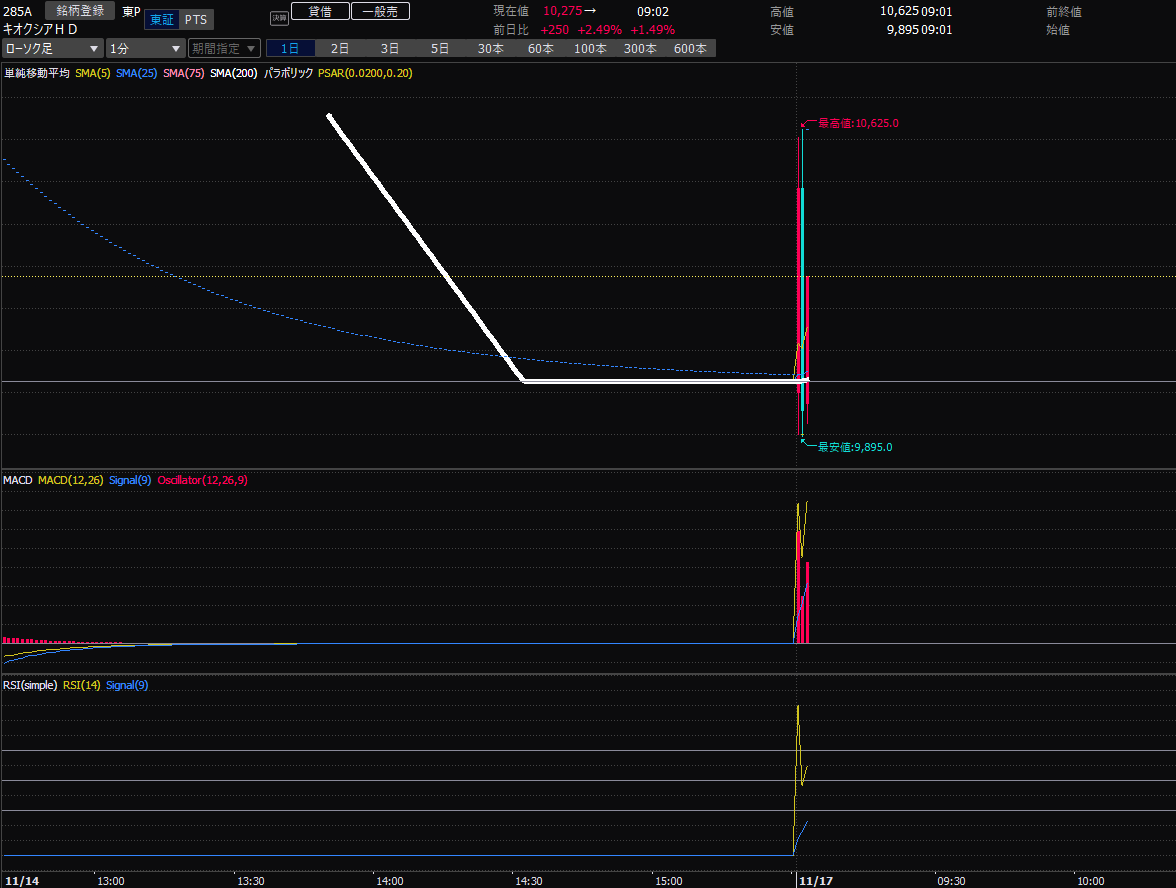Click the 一般売 button
Image resolution: width=1176 pixels, height=888 pixels.
tap(379, 11)
